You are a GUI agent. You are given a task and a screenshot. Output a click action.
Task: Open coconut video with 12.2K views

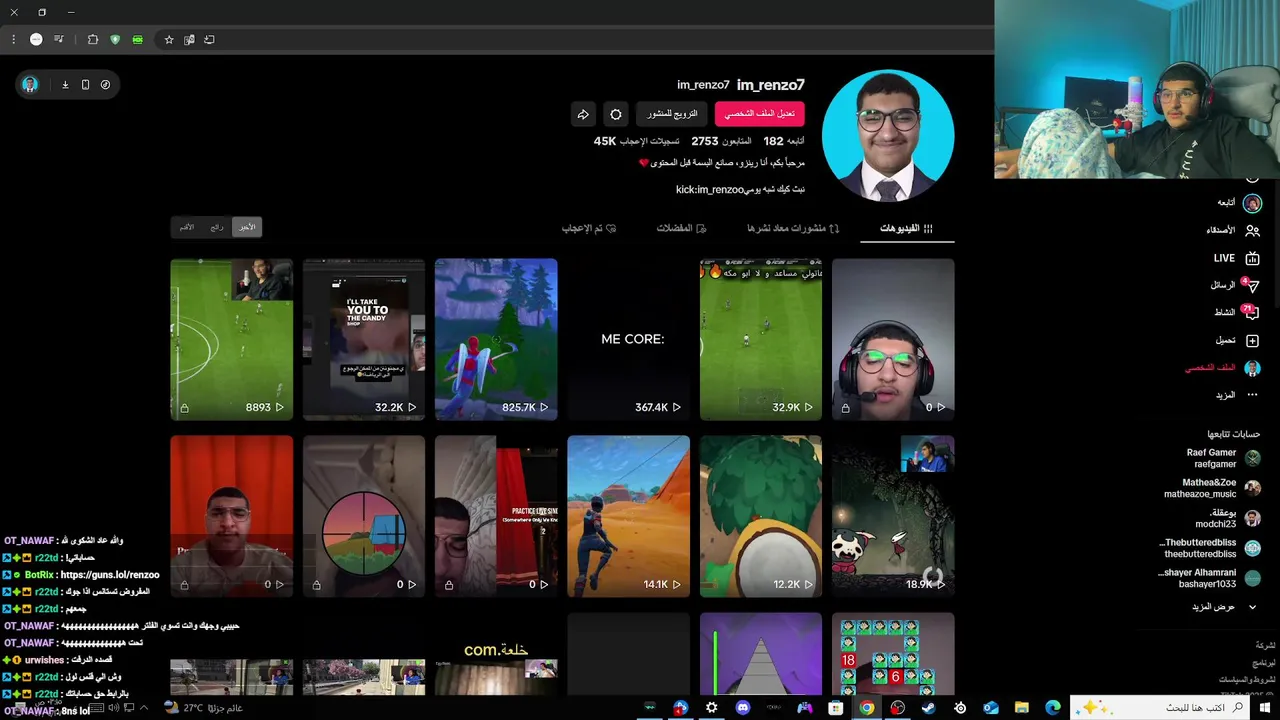point(761,516)
